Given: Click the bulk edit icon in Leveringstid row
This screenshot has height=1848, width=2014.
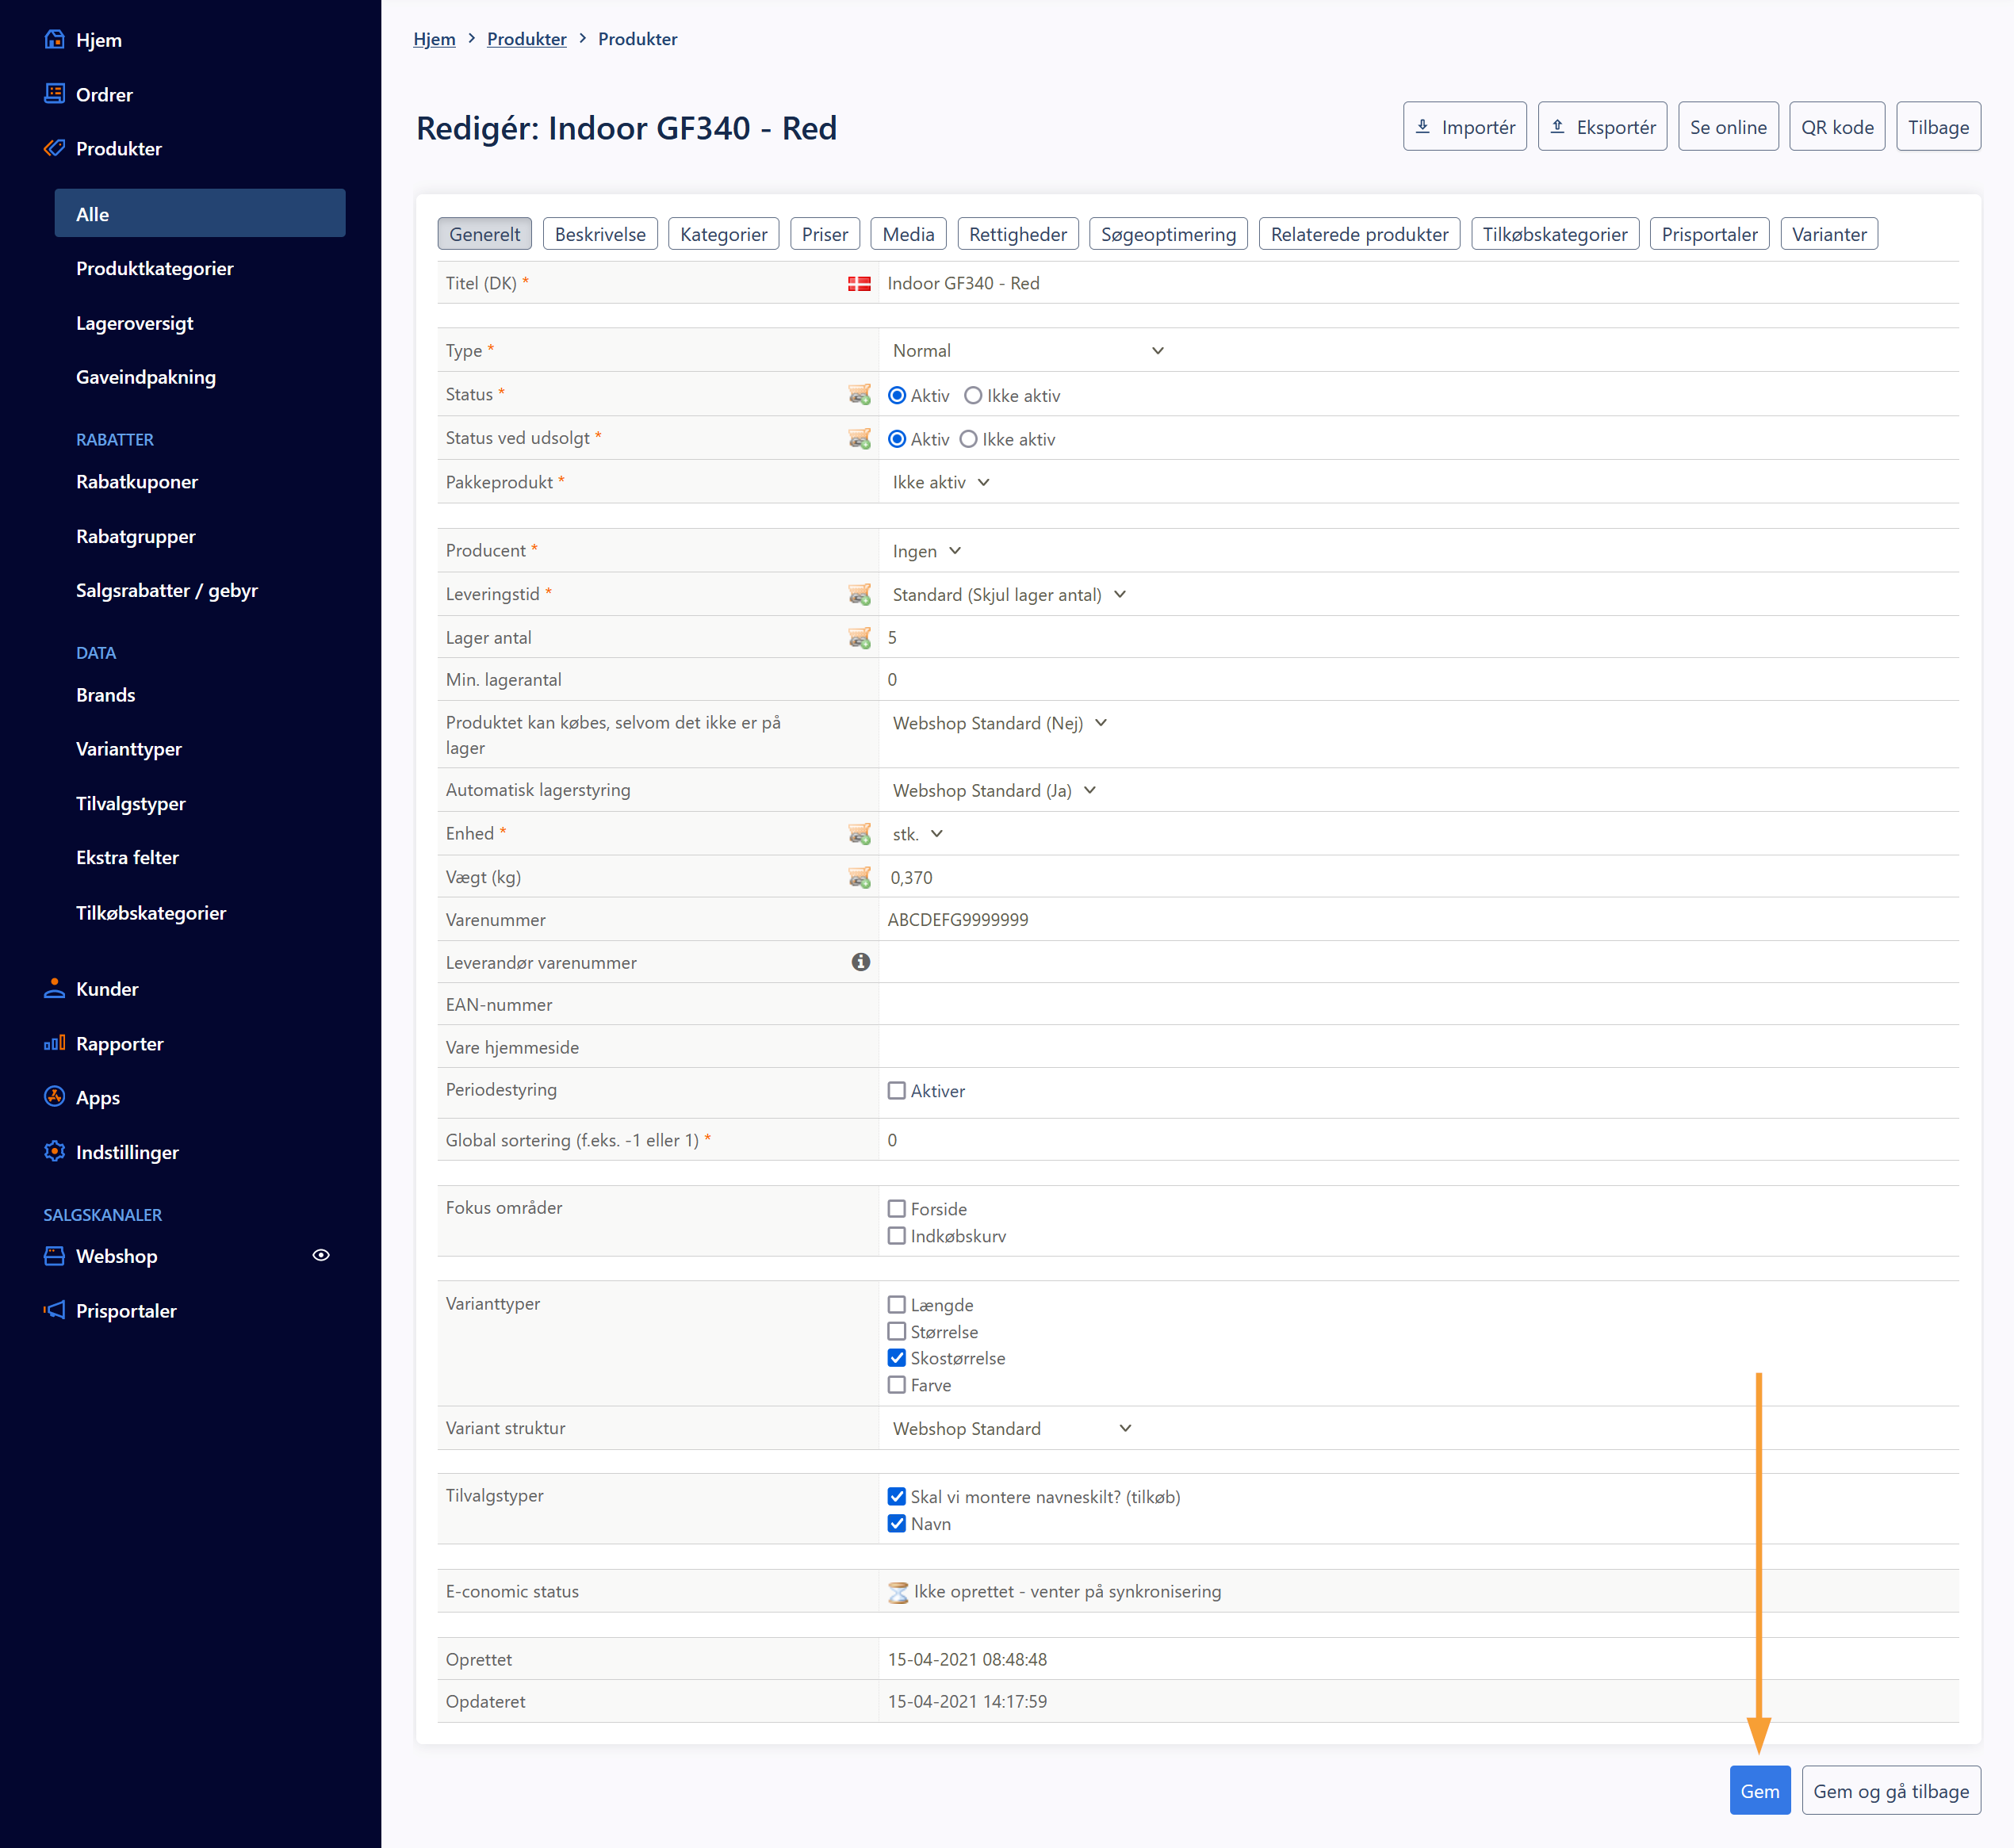Looking at the screenshot, I should pyautogui.click(x=859, y=595).
